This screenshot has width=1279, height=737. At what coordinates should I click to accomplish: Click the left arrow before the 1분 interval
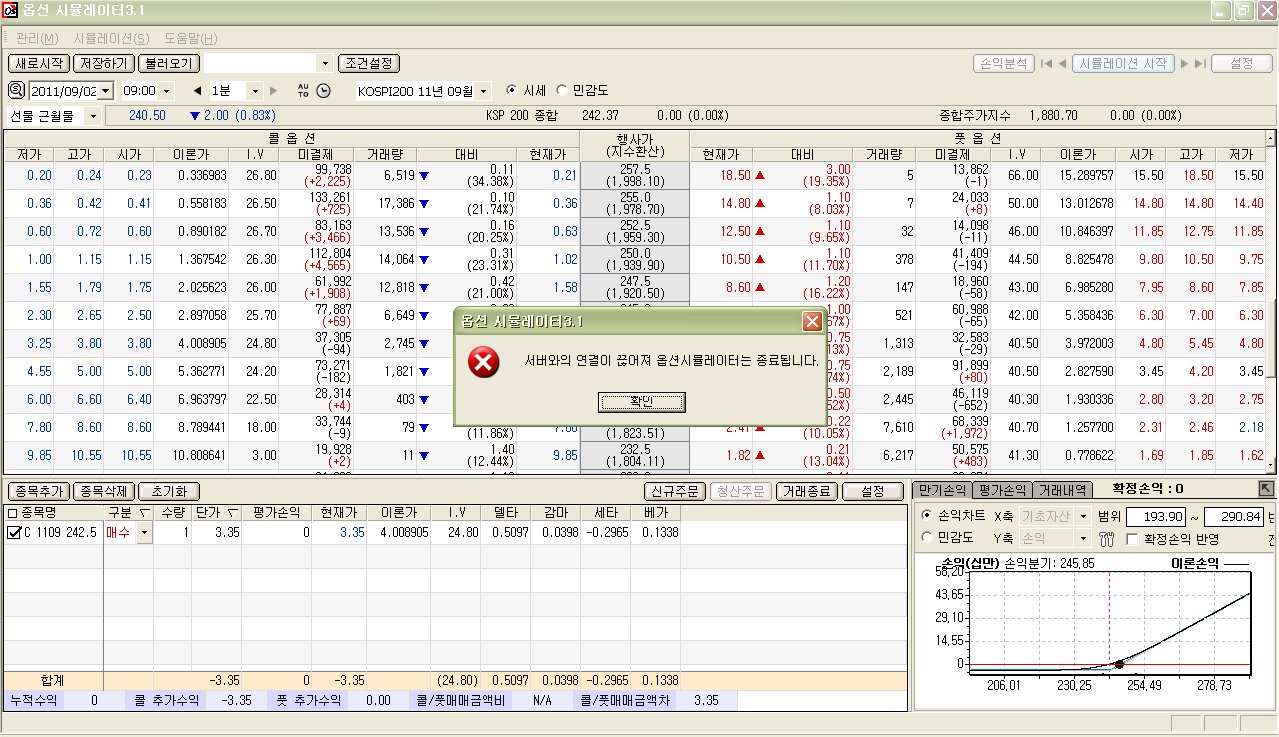197,91
